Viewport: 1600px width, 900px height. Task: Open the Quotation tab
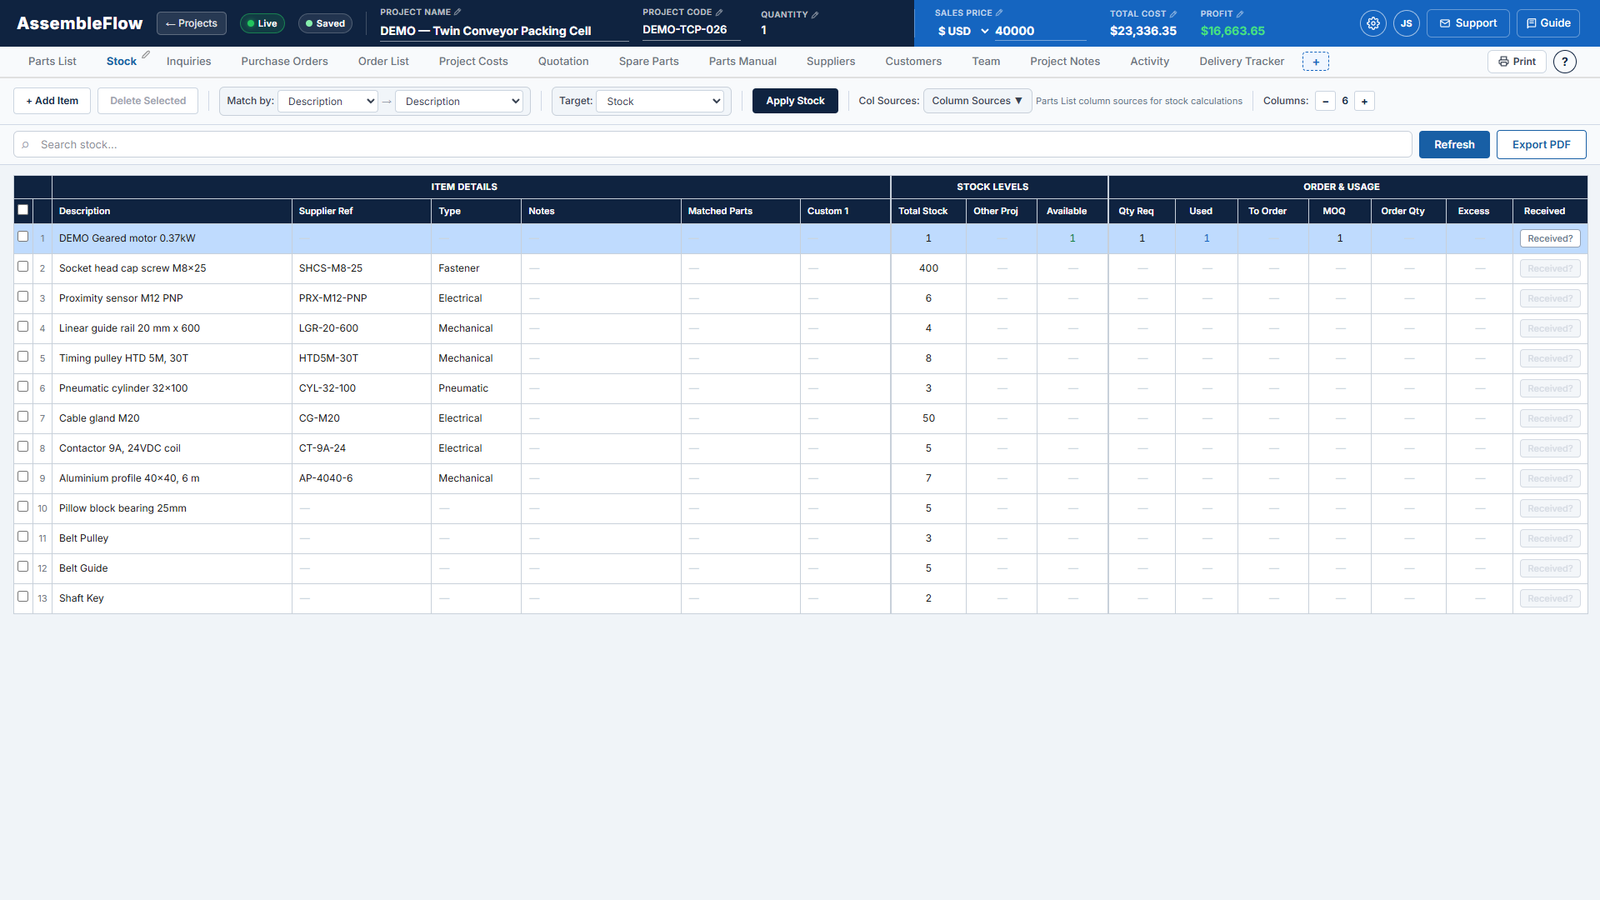[563, 62]
